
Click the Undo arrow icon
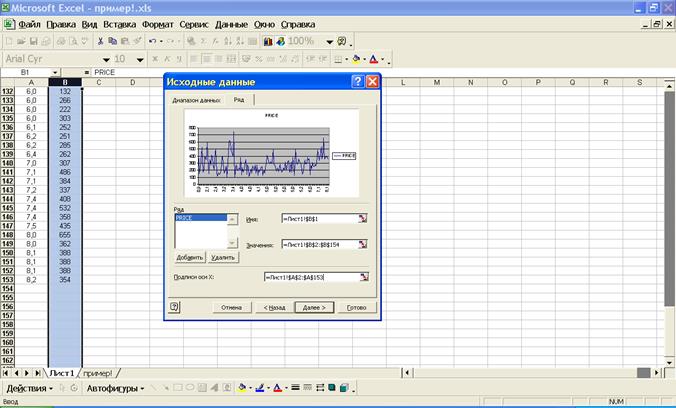[x=152, y=41]
